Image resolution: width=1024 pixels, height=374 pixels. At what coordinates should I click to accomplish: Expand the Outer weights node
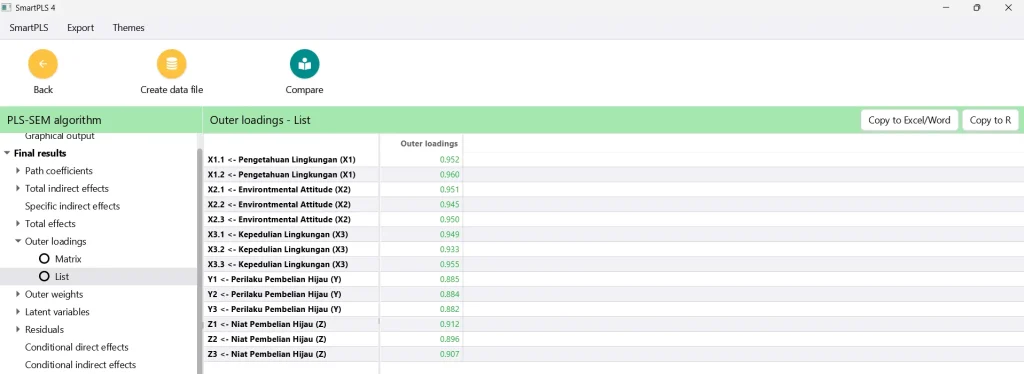click(18, 294)
